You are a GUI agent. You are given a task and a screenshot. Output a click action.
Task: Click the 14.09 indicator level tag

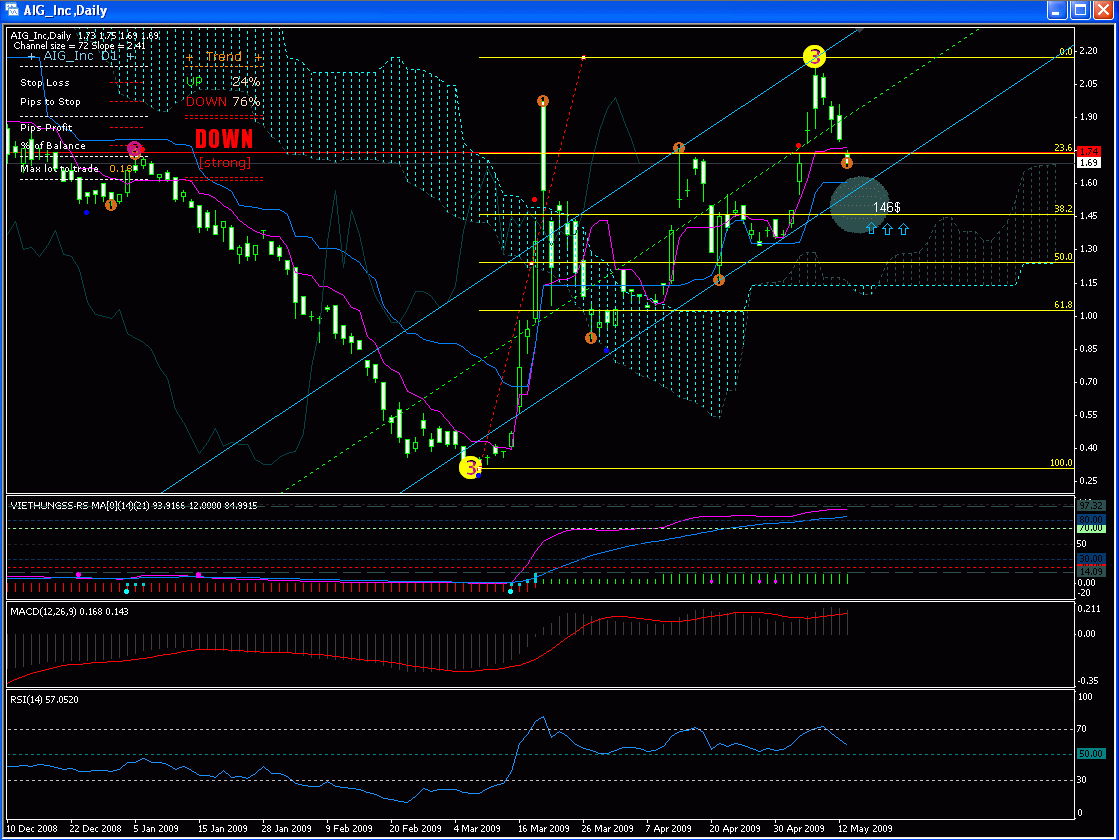[1090, 572]
